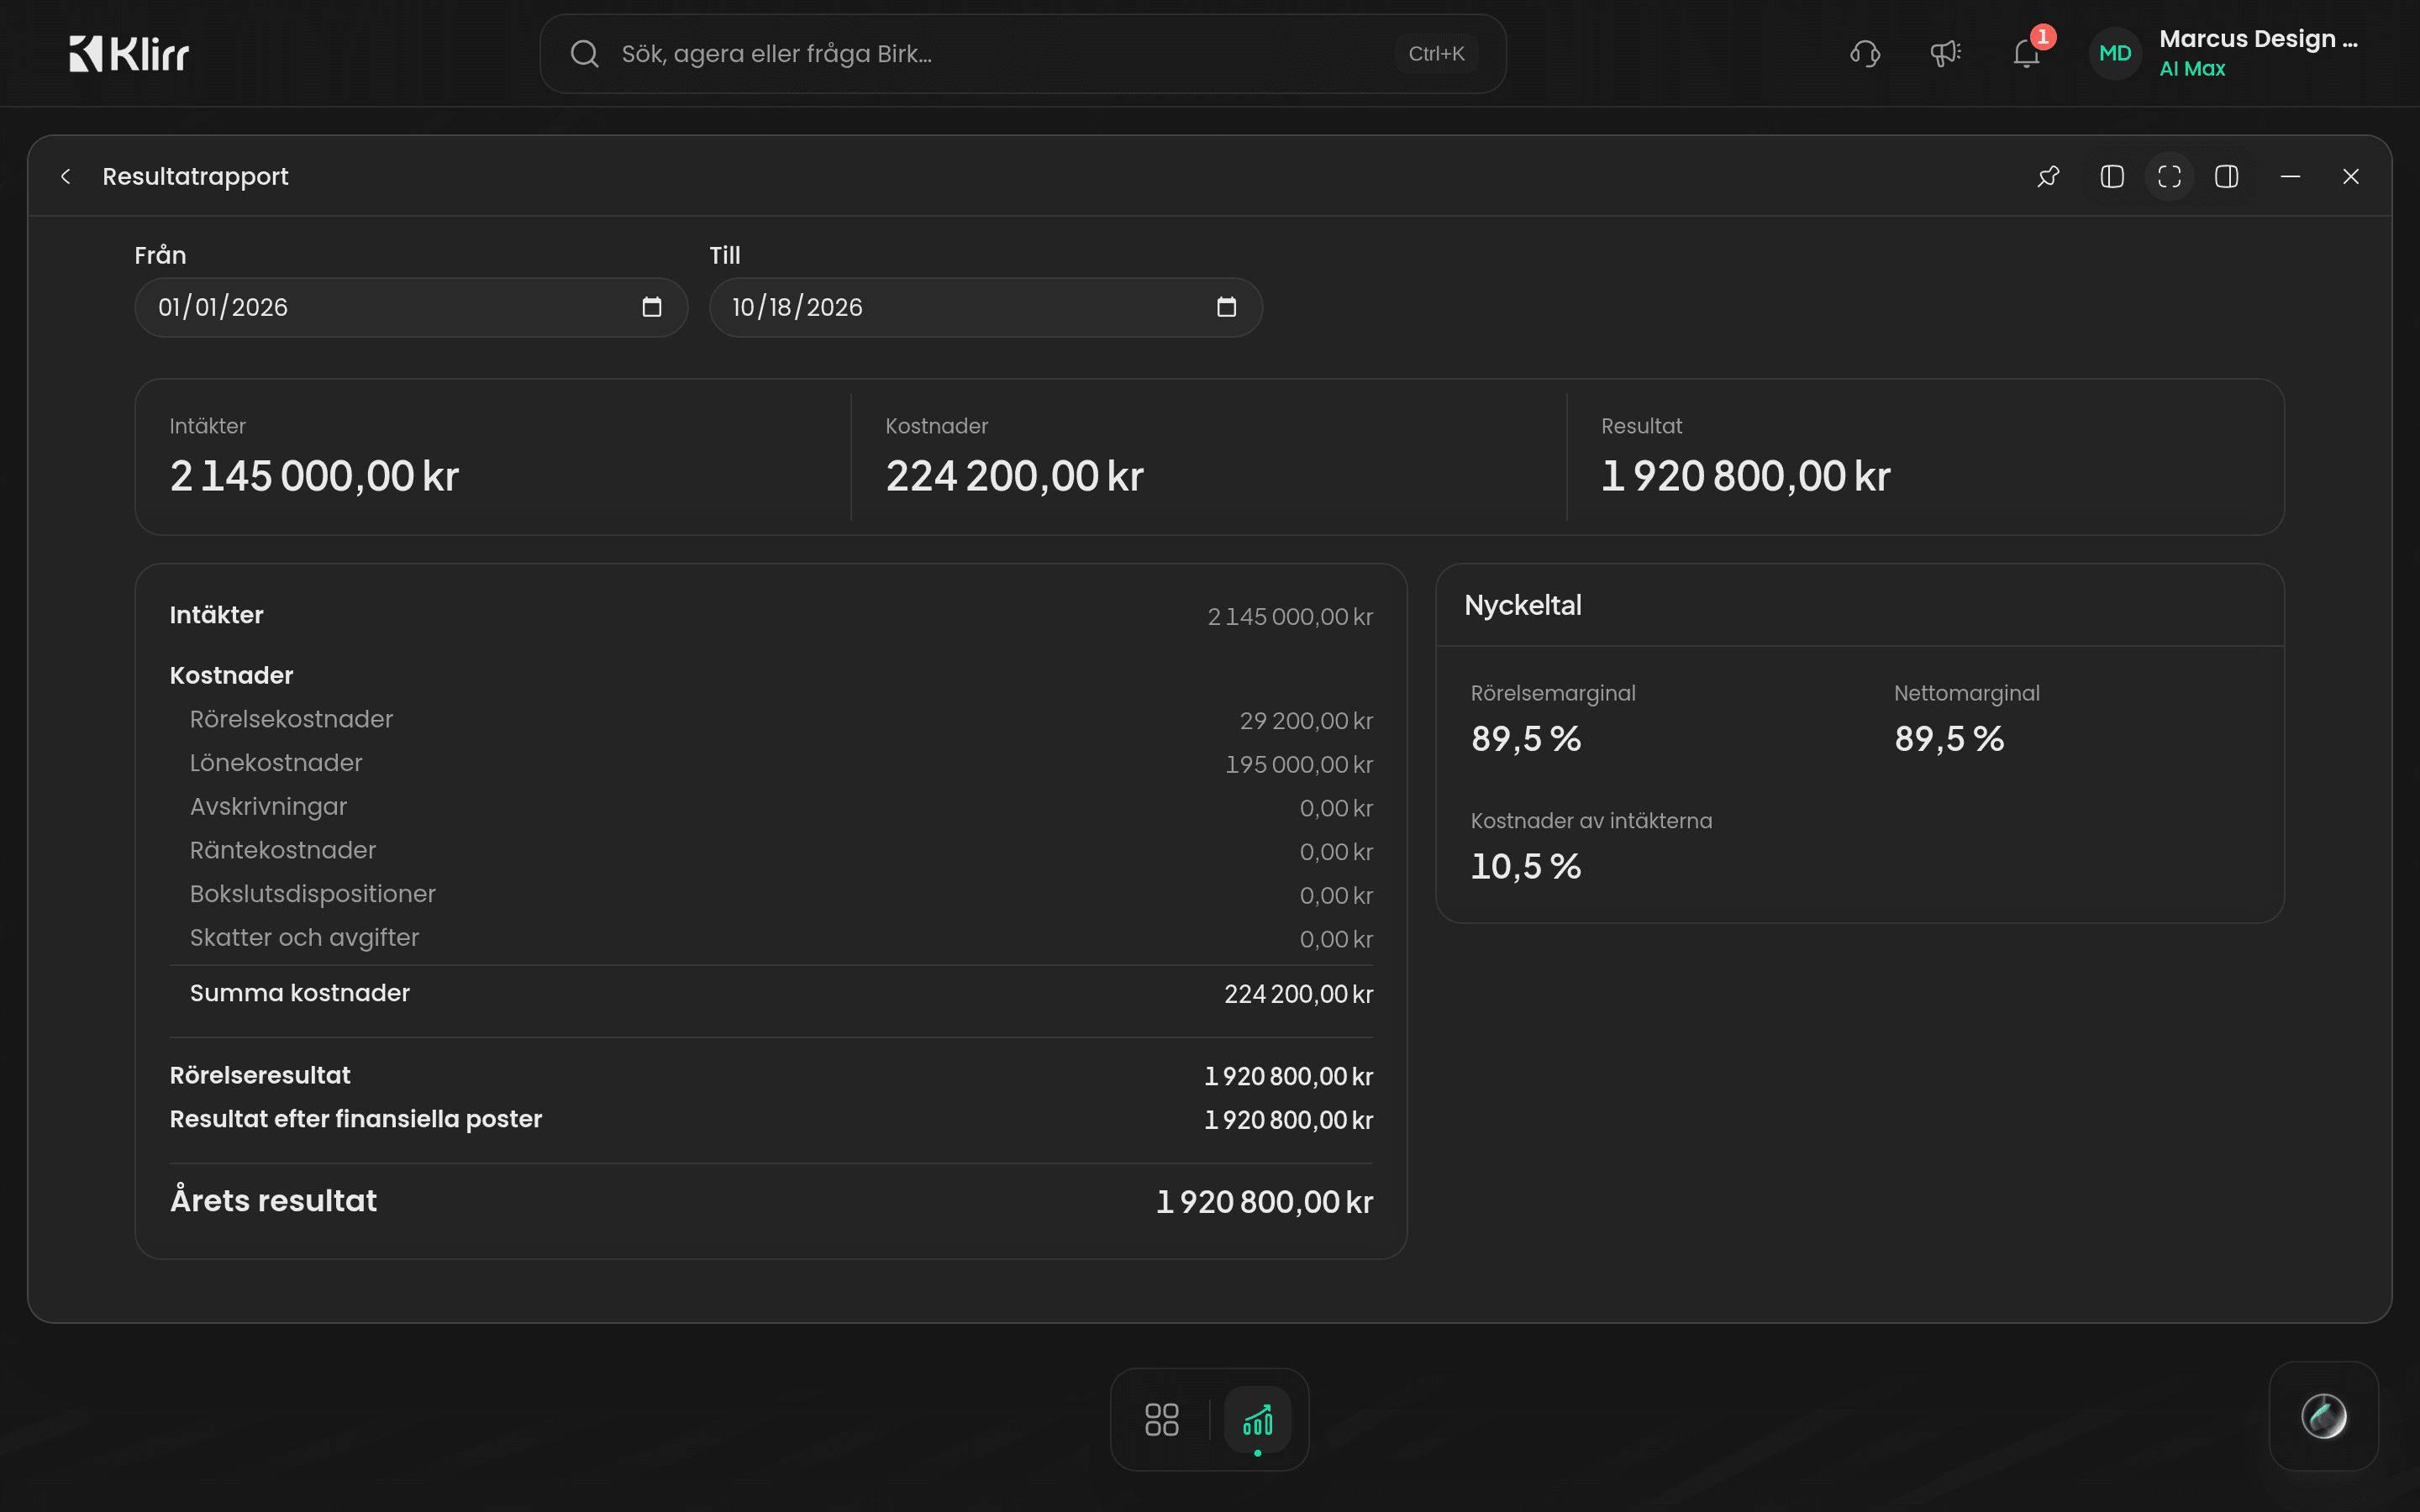
Task: Click the Till date field 10/18/2026
Action: [x=986, y=307]
